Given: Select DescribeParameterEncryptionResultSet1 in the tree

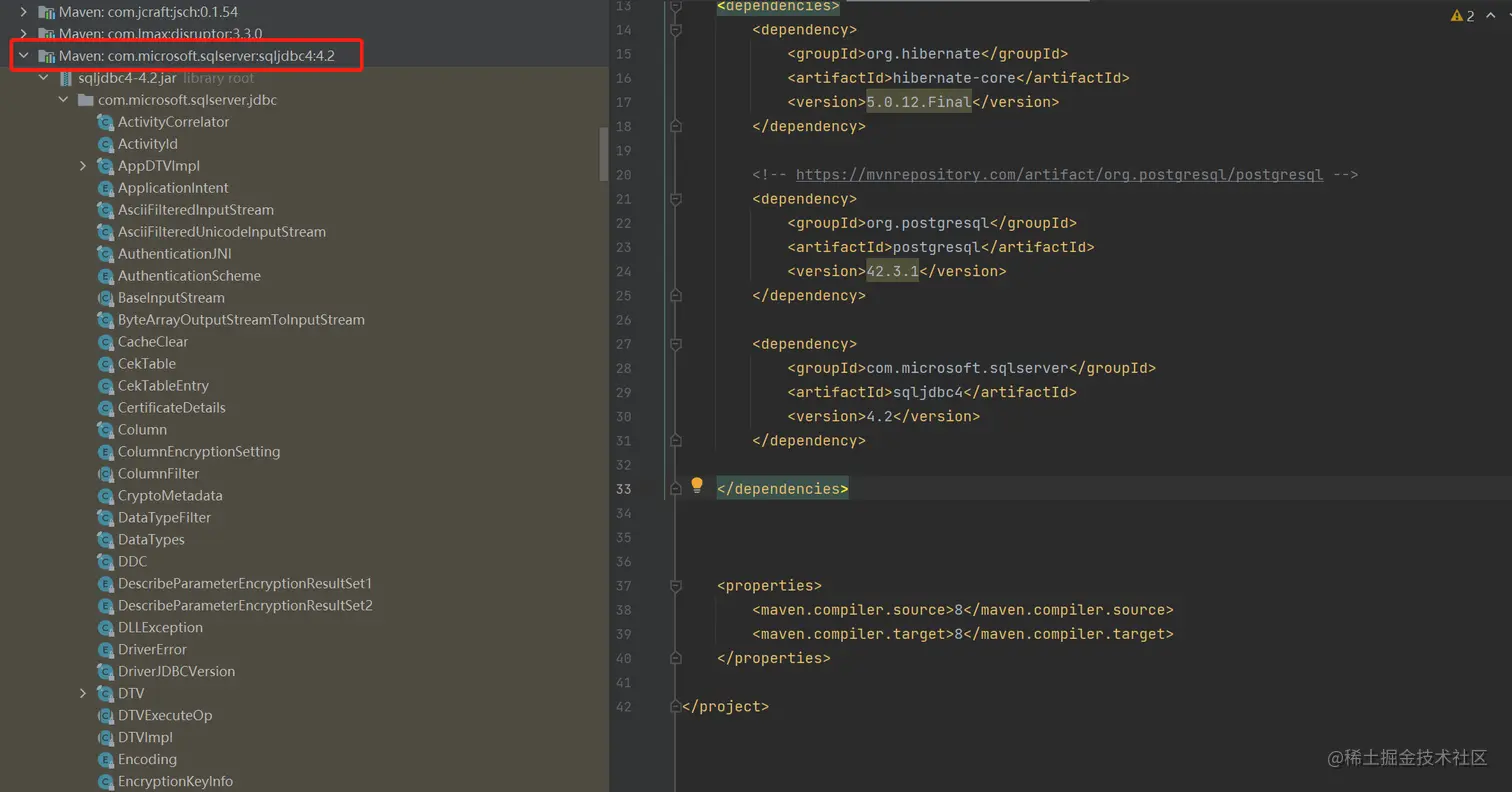Looking at the screenshot, I should click(x=245, y=584).
